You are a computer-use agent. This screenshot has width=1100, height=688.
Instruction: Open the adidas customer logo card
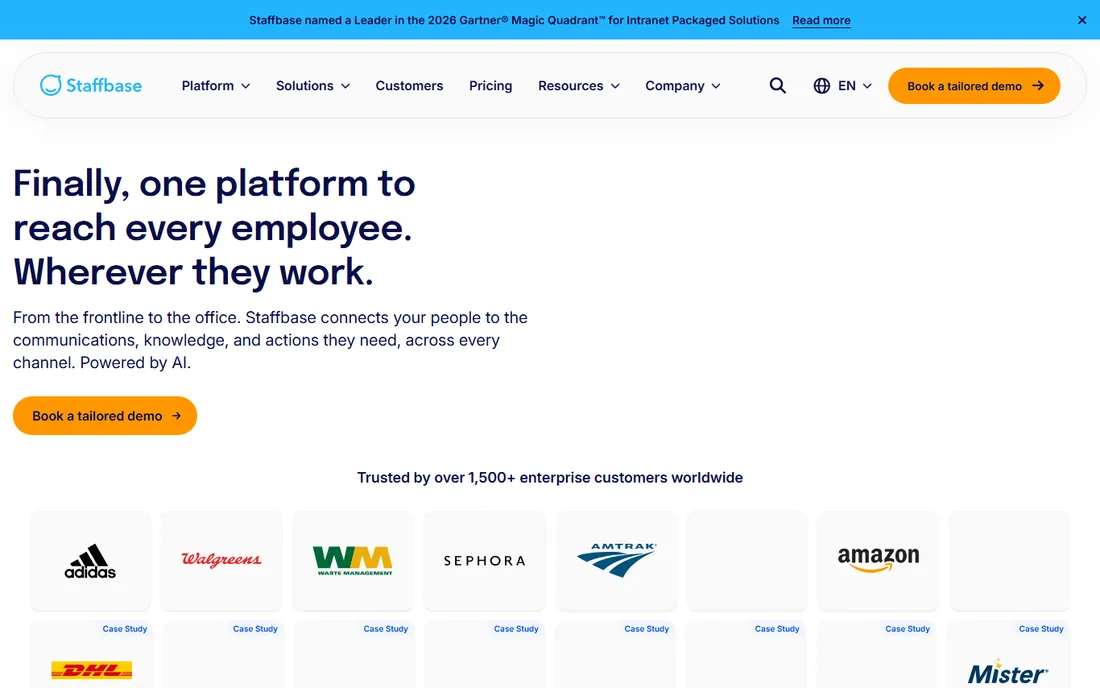pos(90,560)
